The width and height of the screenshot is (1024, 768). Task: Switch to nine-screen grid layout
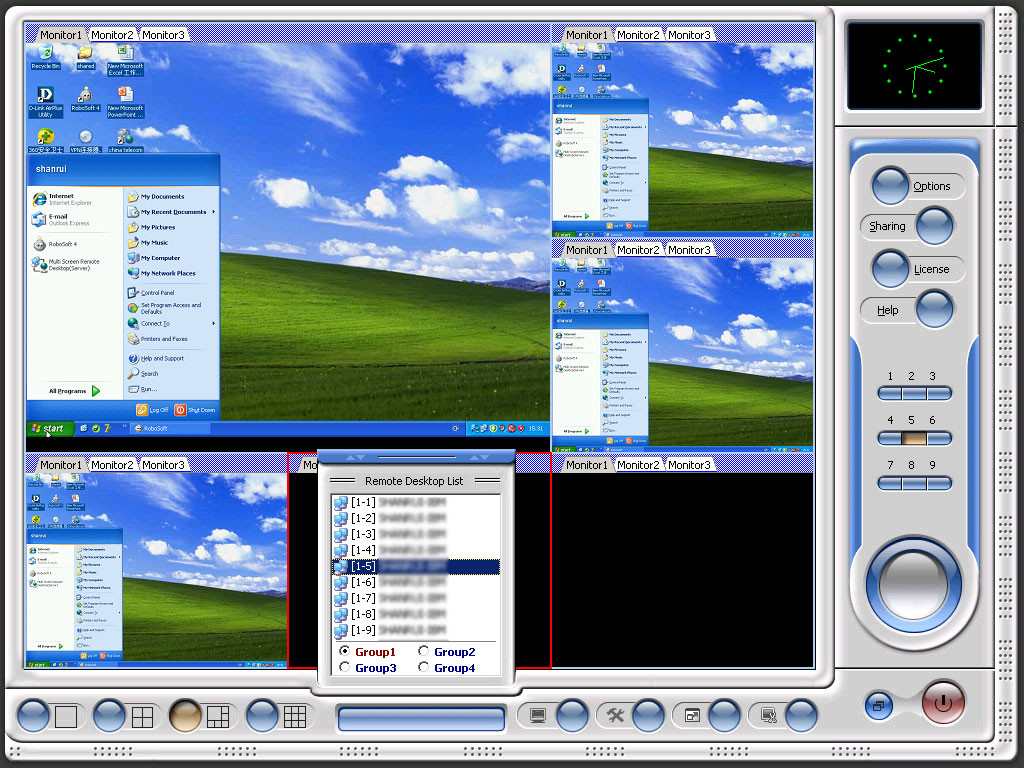tap(263, 716)
